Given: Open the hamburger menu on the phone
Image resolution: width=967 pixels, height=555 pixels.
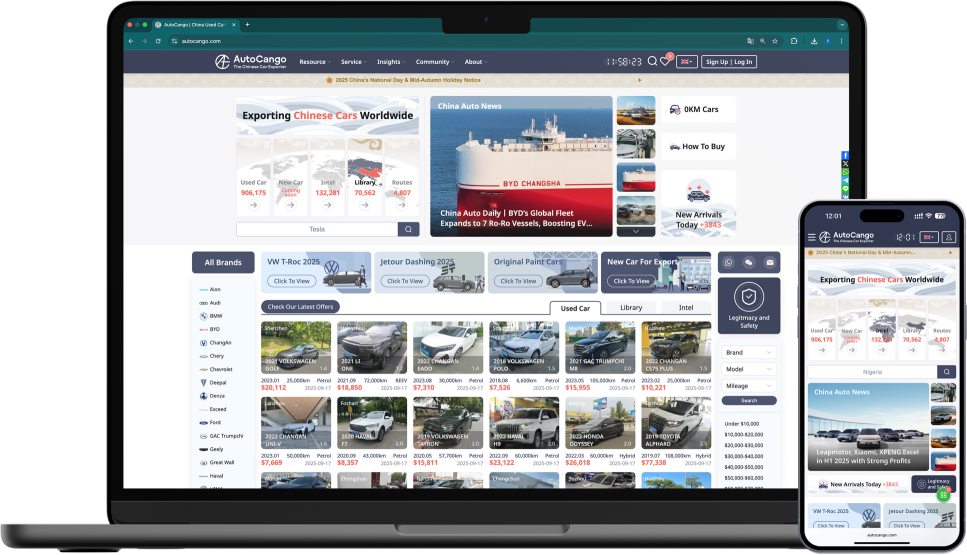Looking at the screenshot, I should coord(811,237).
